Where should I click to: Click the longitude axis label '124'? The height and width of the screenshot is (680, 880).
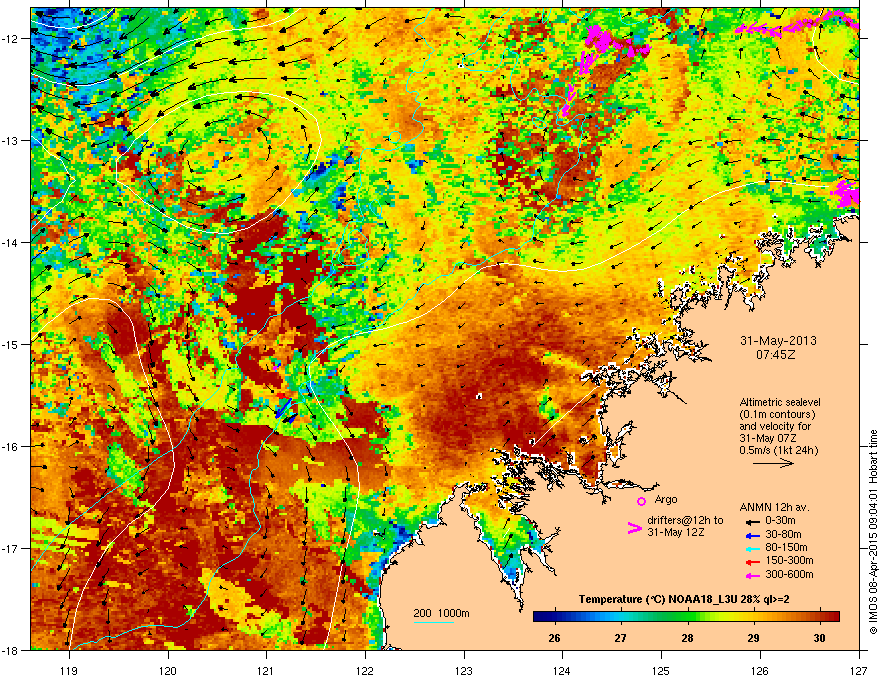pos(562,670)
